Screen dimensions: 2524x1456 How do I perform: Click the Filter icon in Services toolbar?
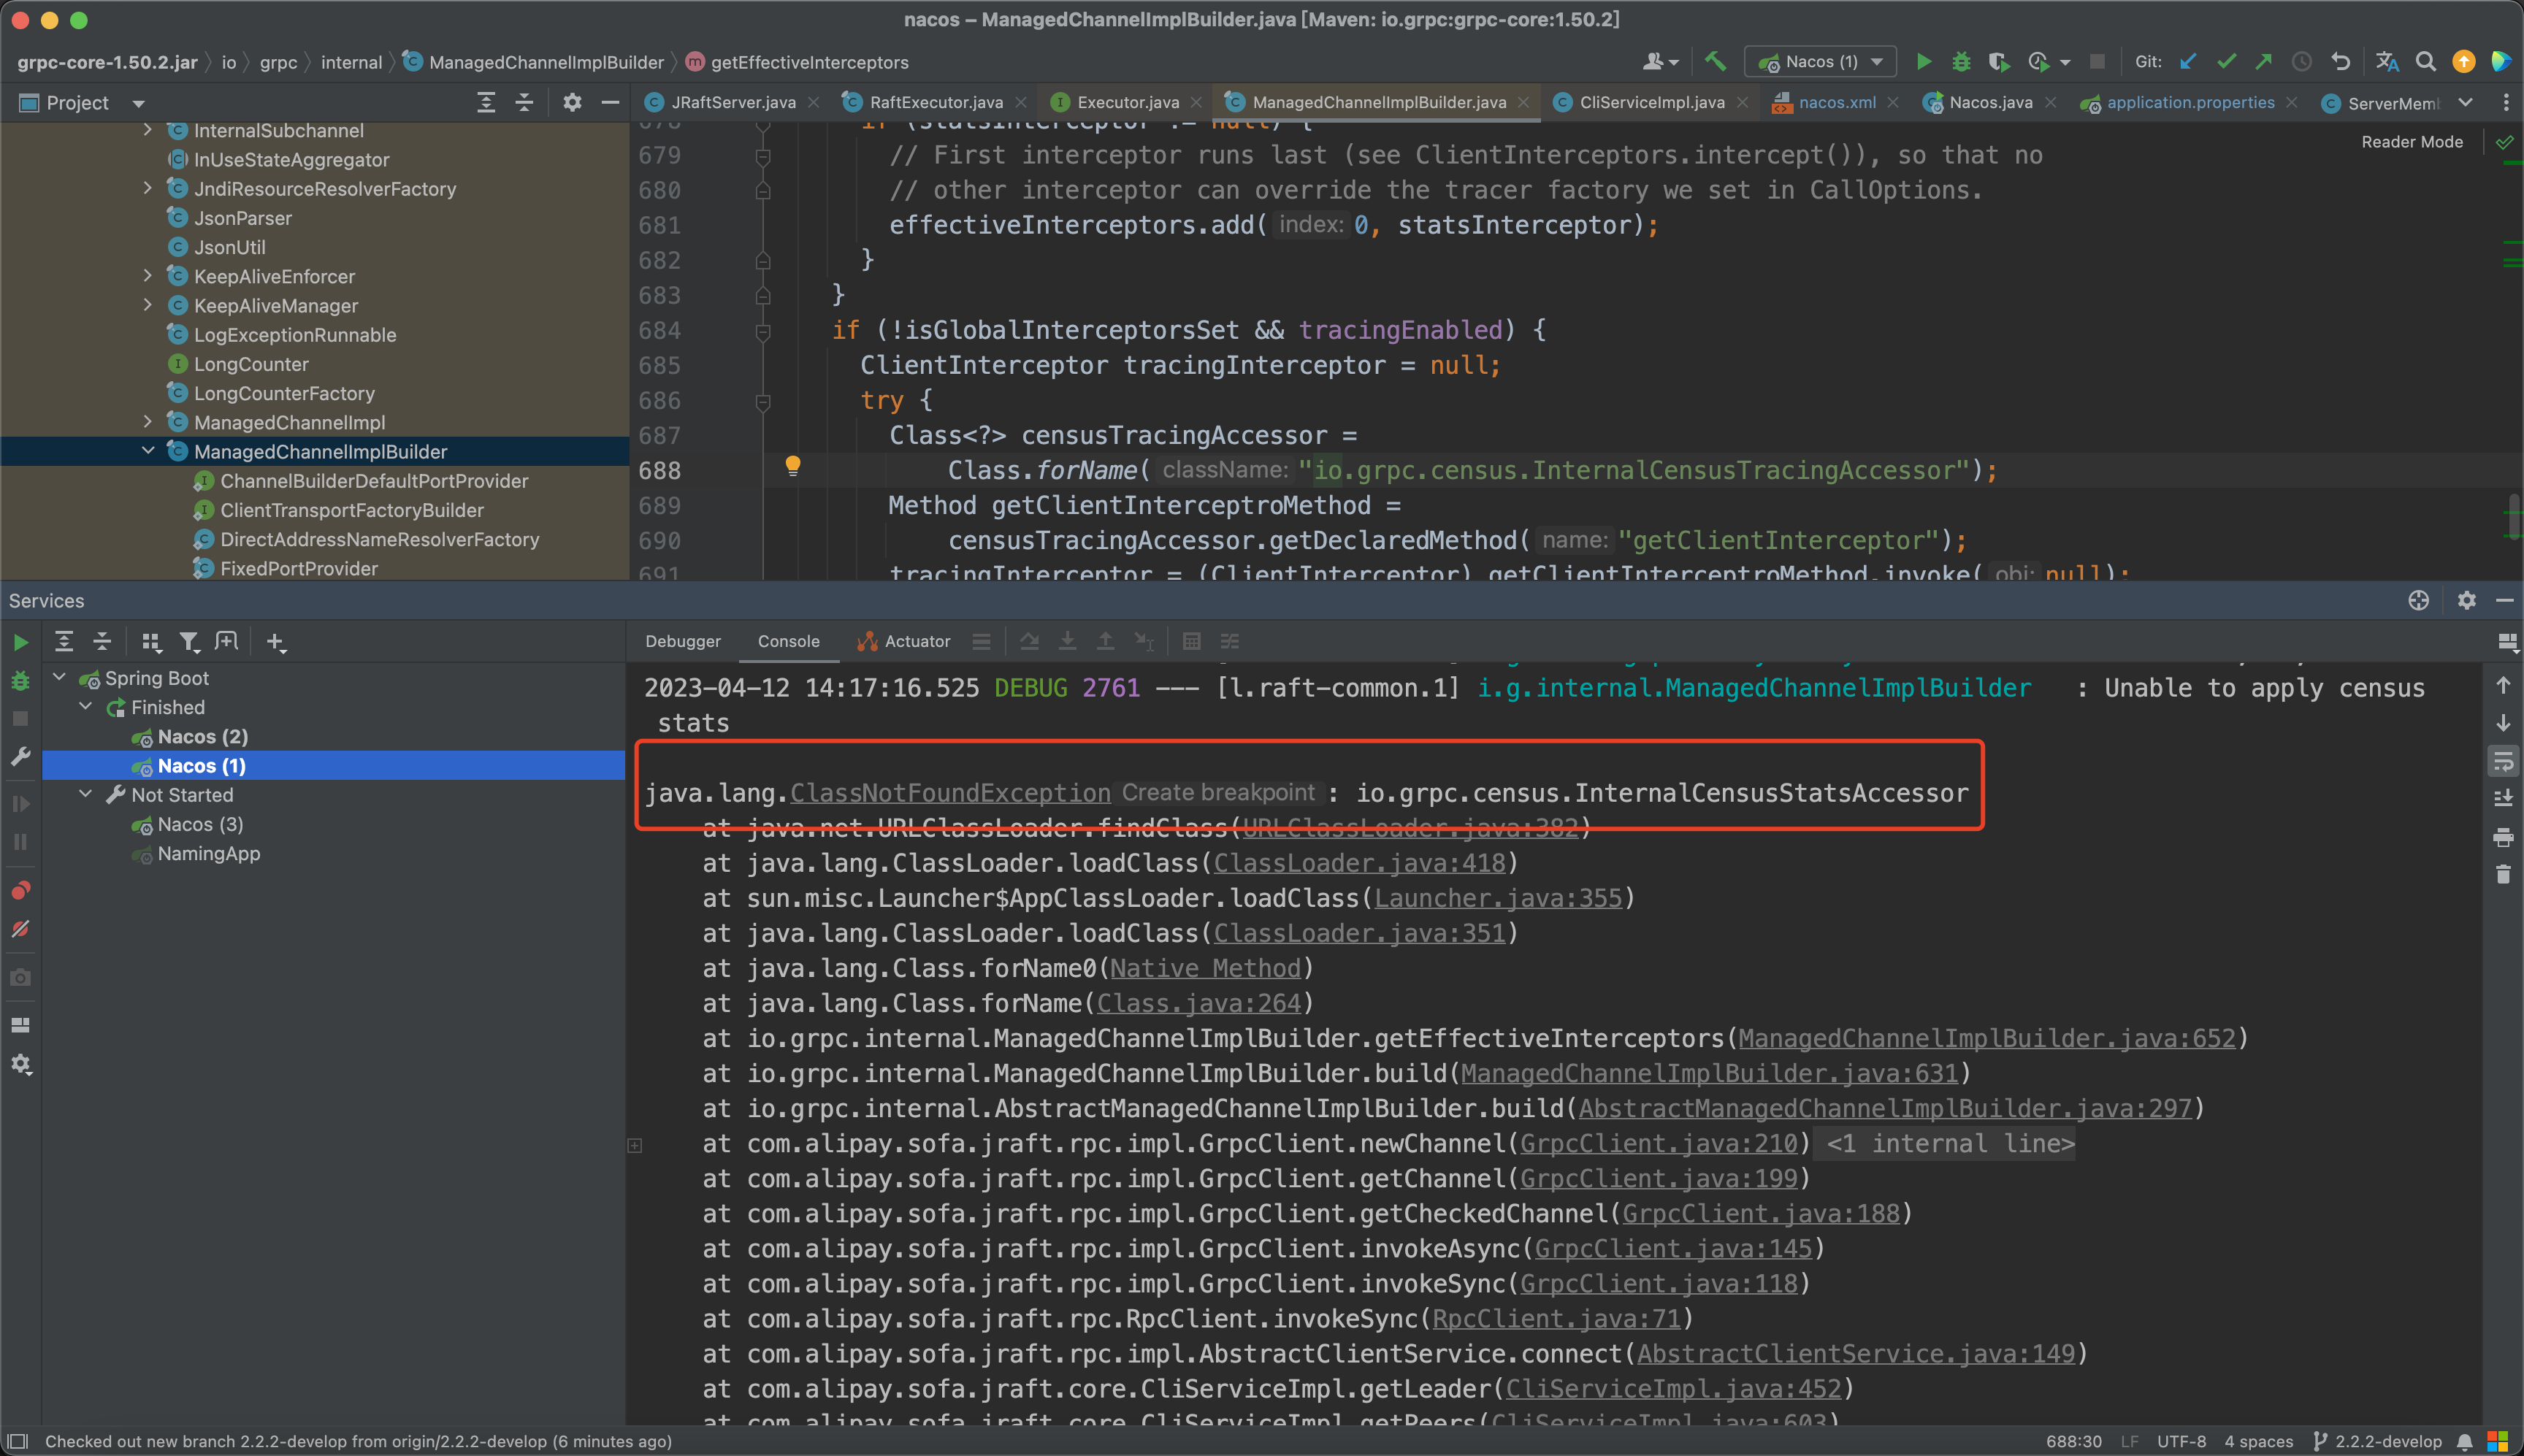tap(188, 642)
